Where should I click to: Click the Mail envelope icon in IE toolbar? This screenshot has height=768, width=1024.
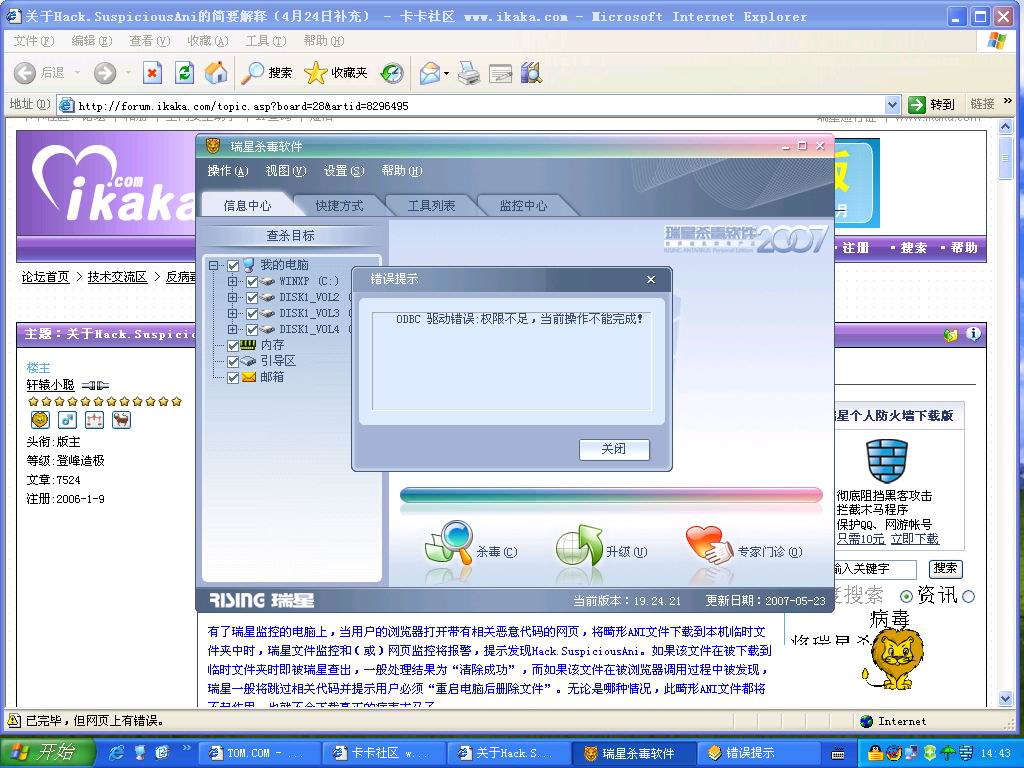429,72
